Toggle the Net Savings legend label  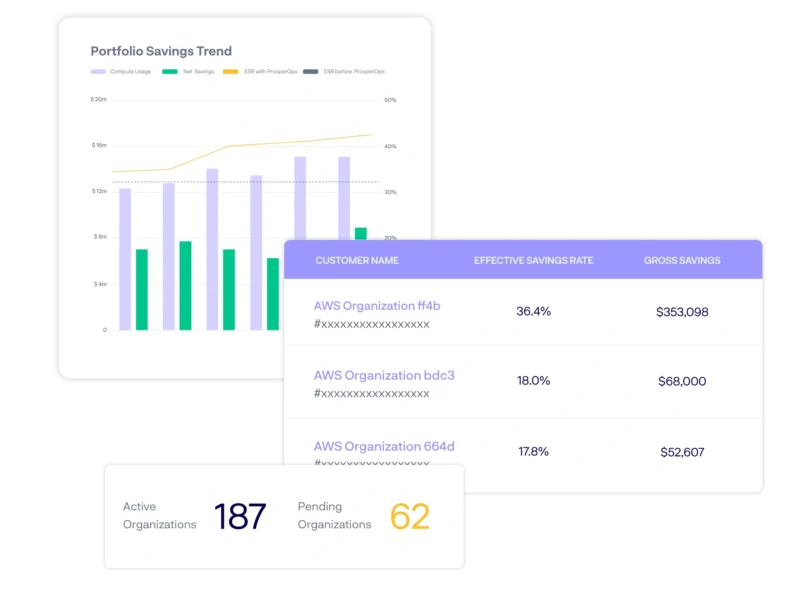click(x=198, y=72)
